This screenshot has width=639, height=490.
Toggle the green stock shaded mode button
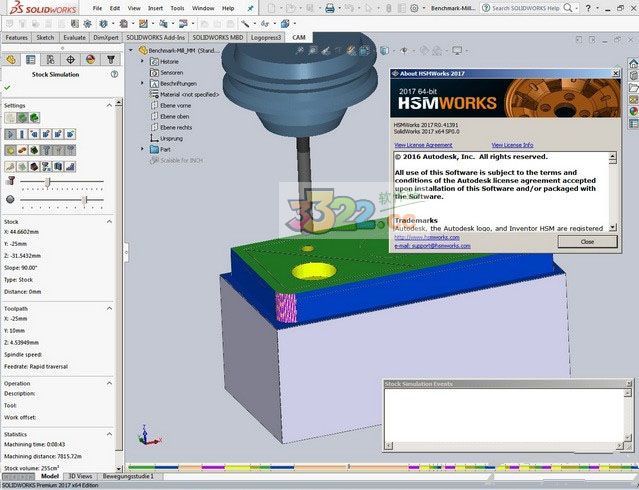[x=22, y=118]
